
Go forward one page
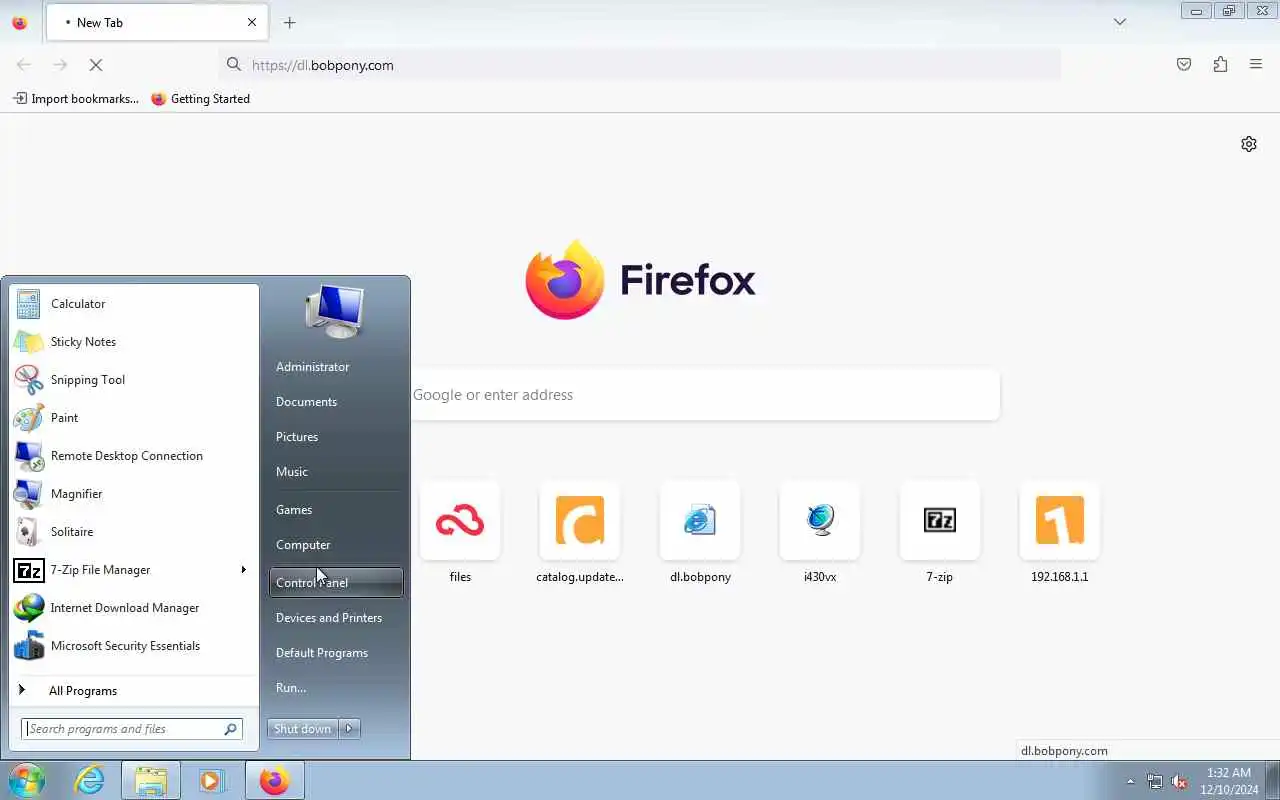[60, 65]
